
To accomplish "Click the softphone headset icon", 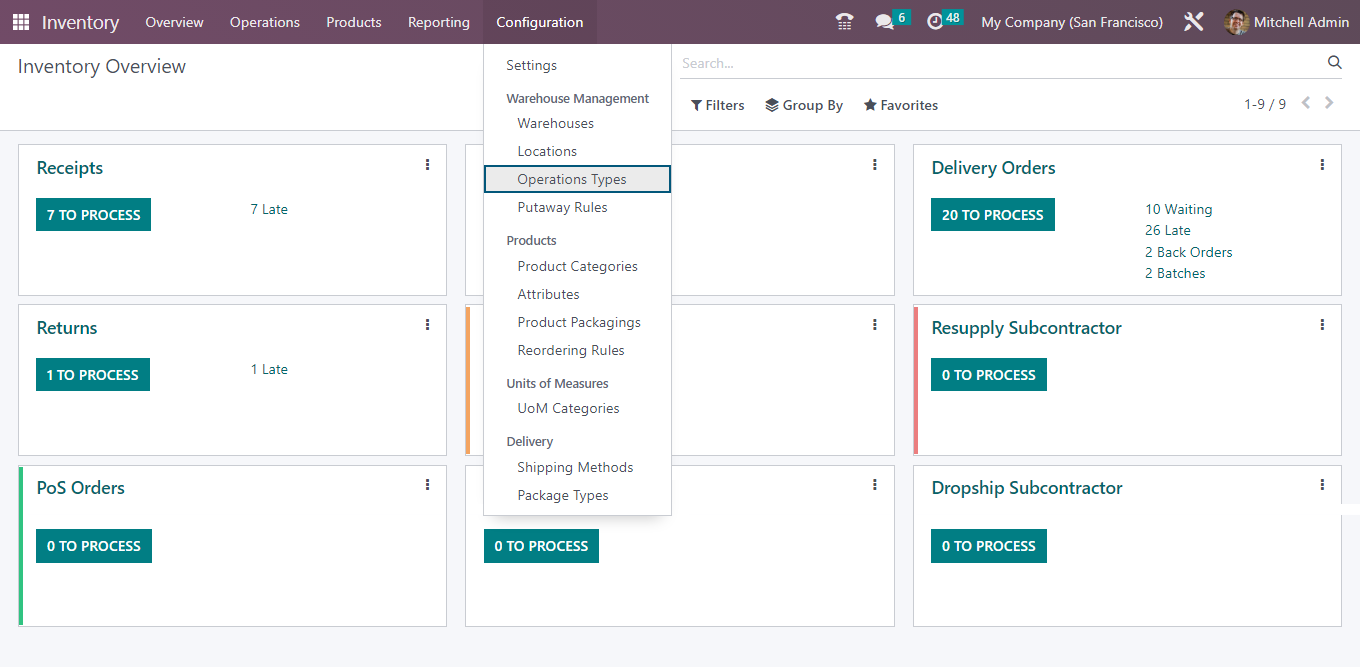I will click(x=844, y=20).
